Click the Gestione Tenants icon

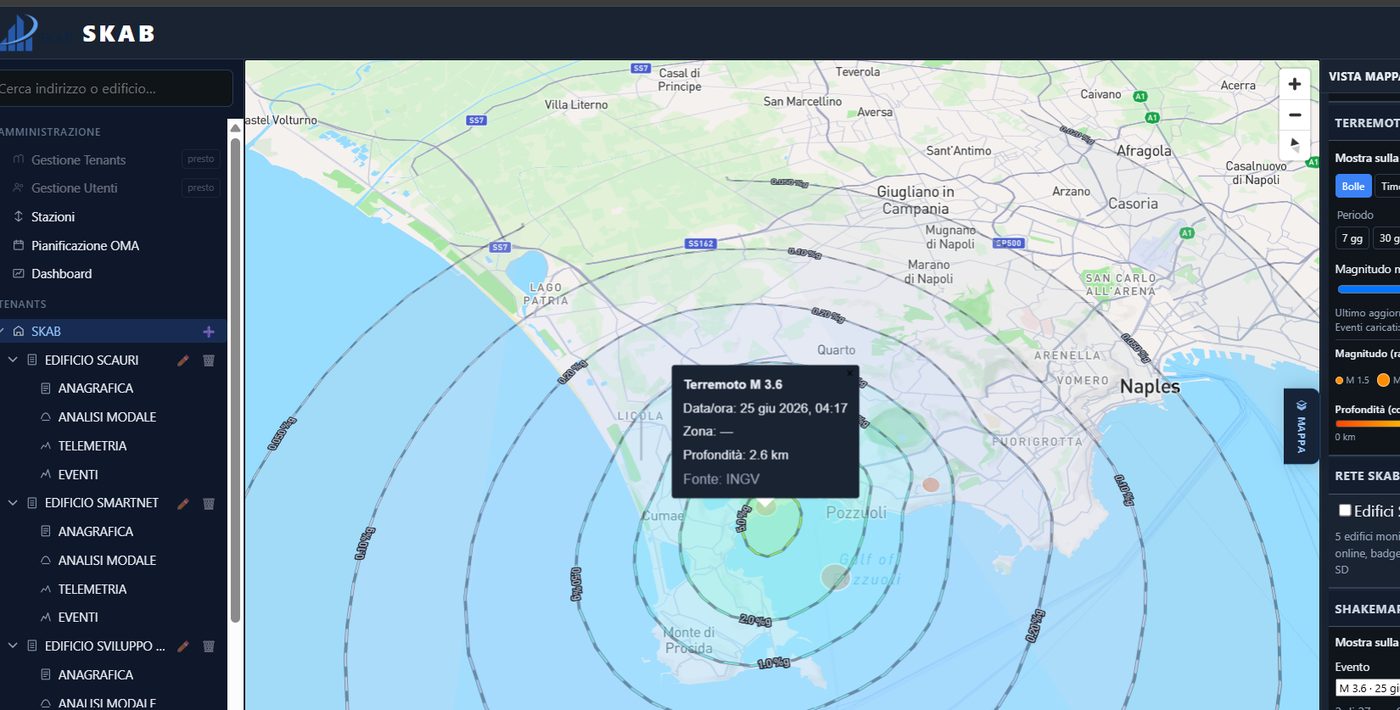tap(18, 159)
